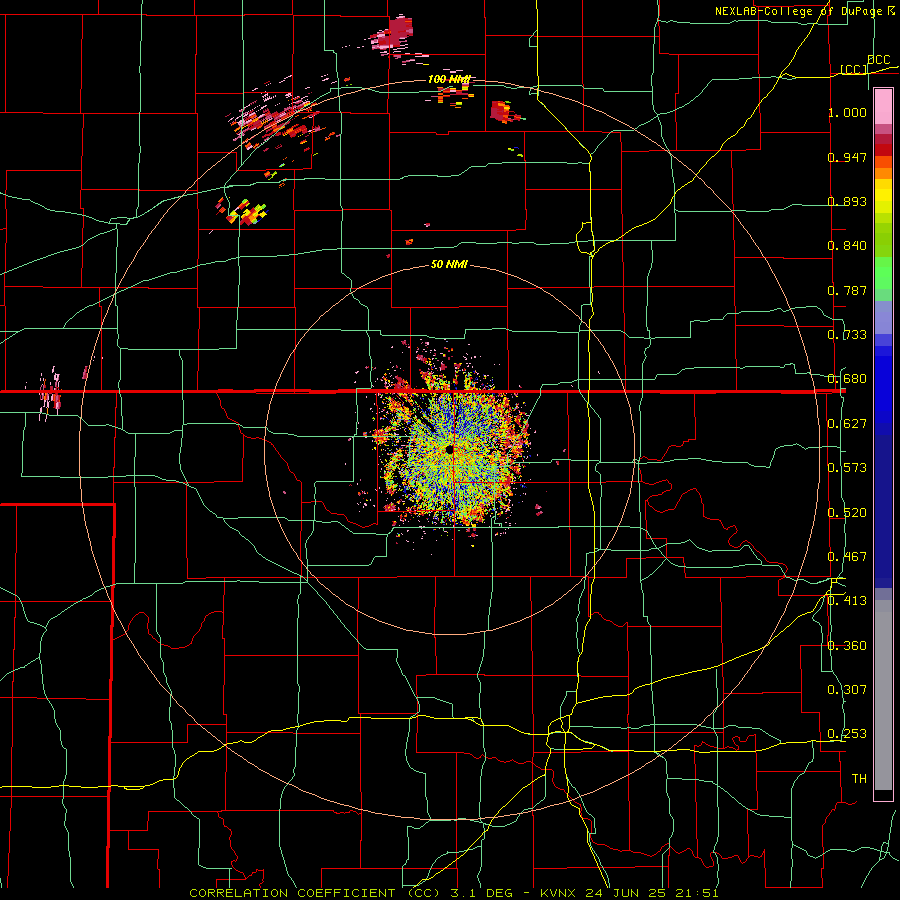The image size is (900, 900).
Task: Select the 0.627 scale value
Action: (x=847, y=424)
